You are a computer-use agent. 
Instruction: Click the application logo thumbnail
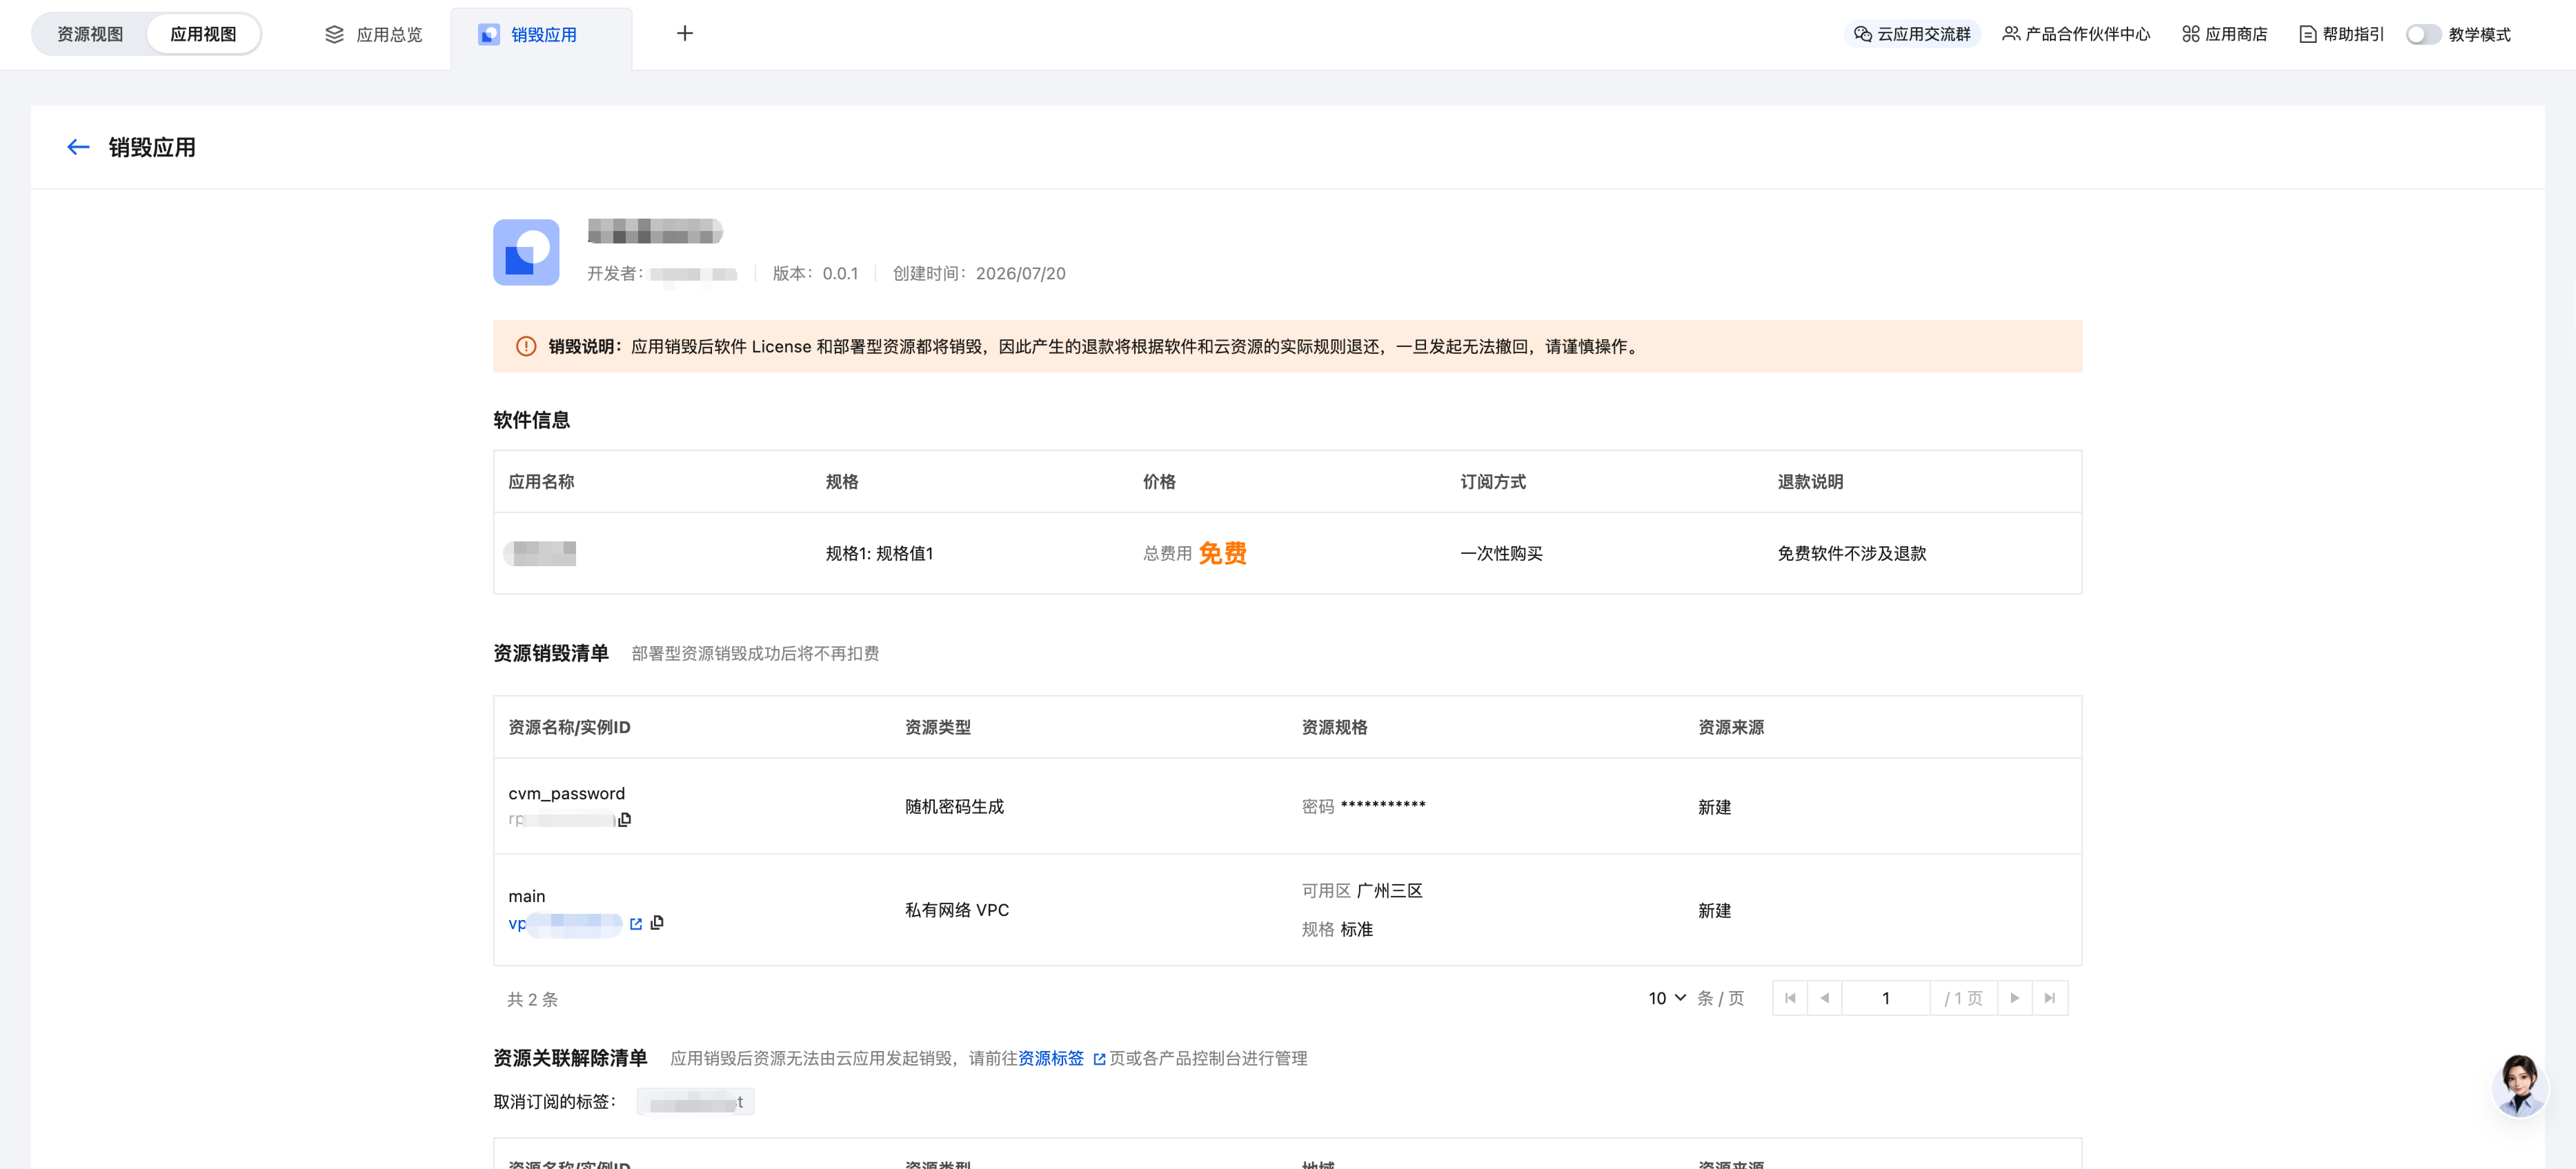[x=526, y=252]
